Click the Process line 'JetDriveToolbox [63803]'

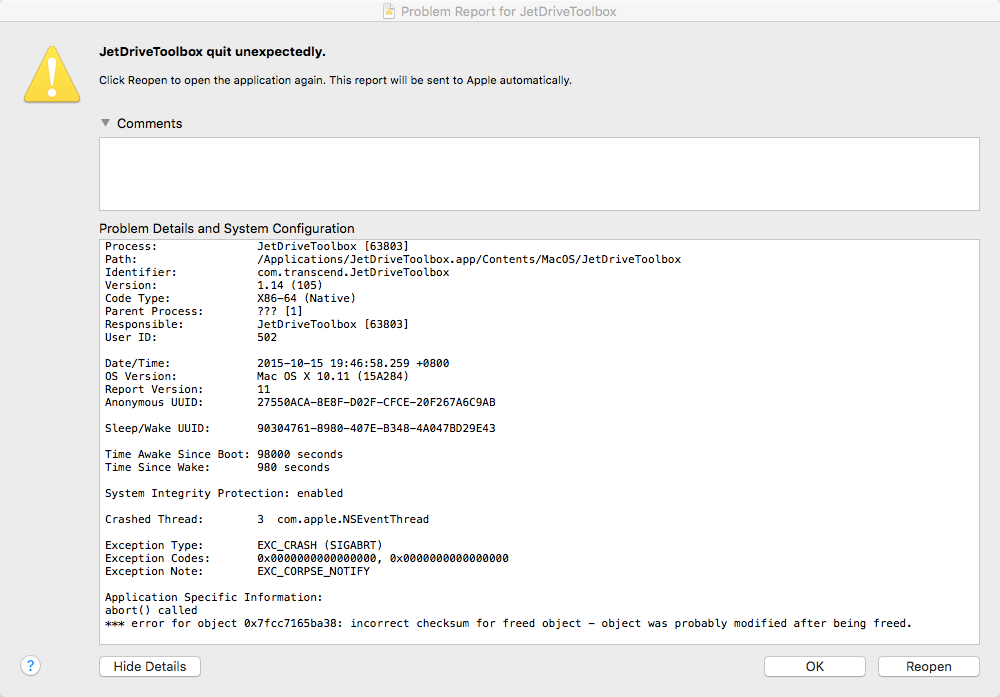click(333, 246)
